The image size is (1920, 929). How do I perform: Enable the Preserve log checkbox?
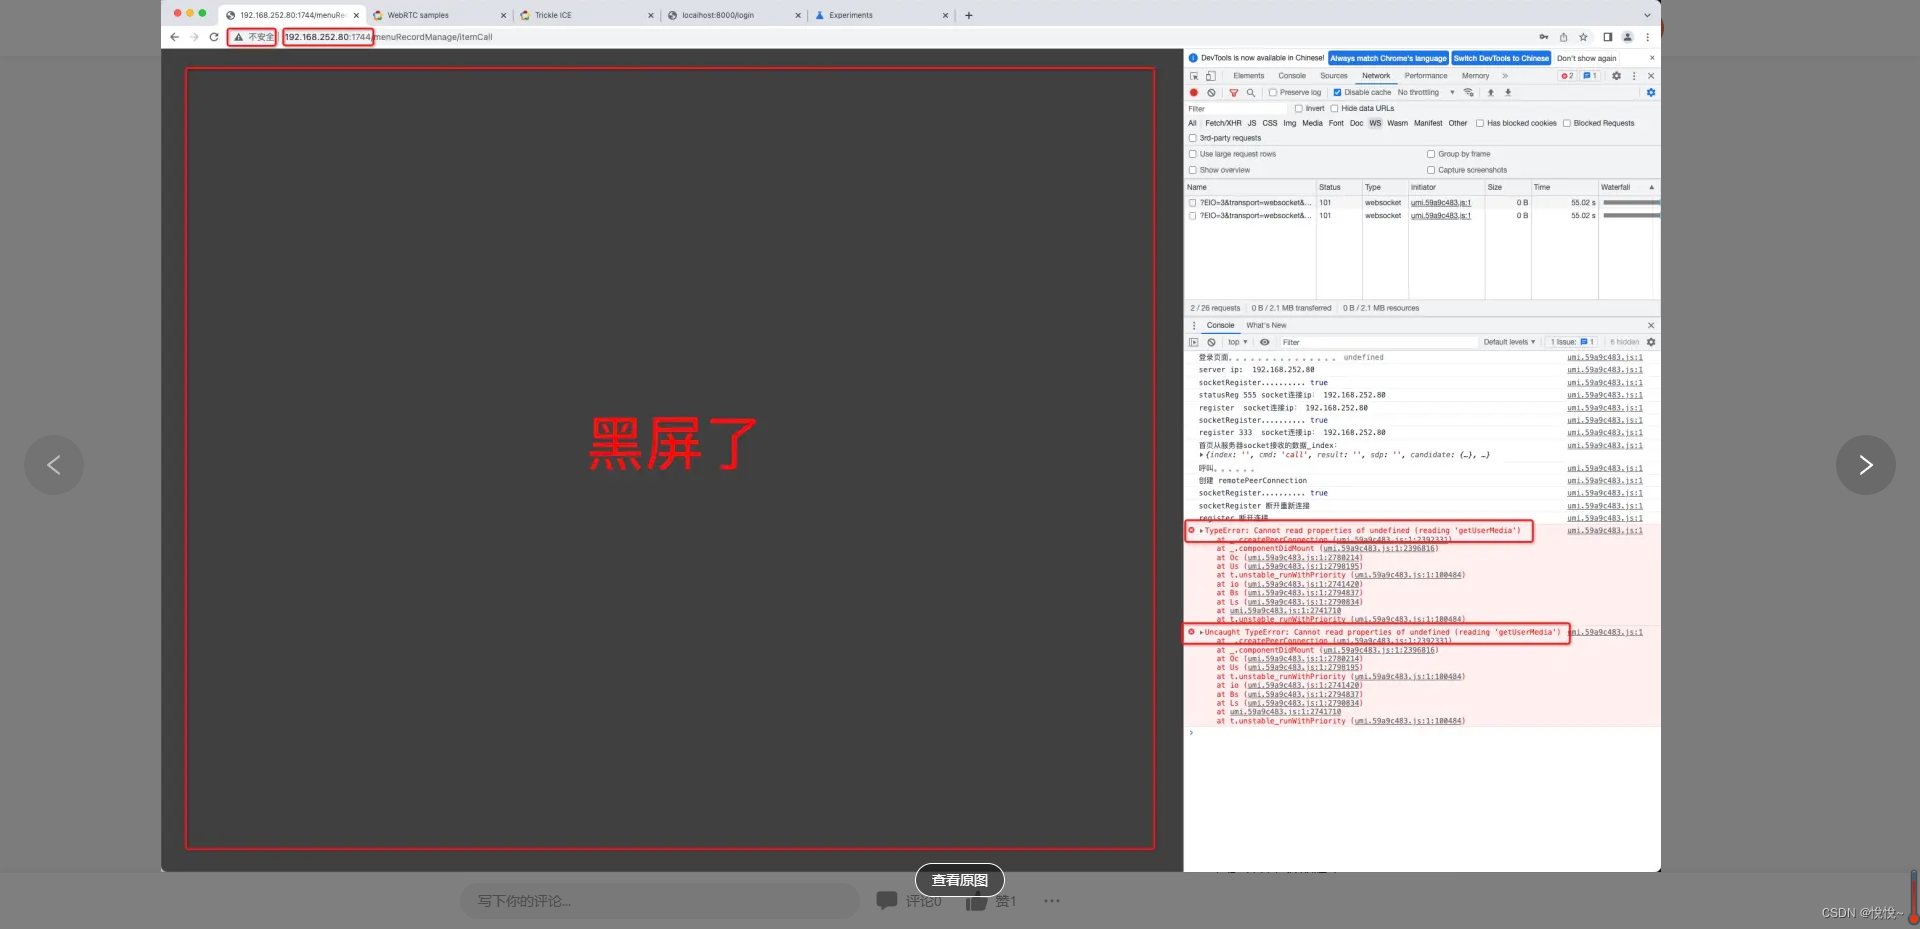(1271, 92)
